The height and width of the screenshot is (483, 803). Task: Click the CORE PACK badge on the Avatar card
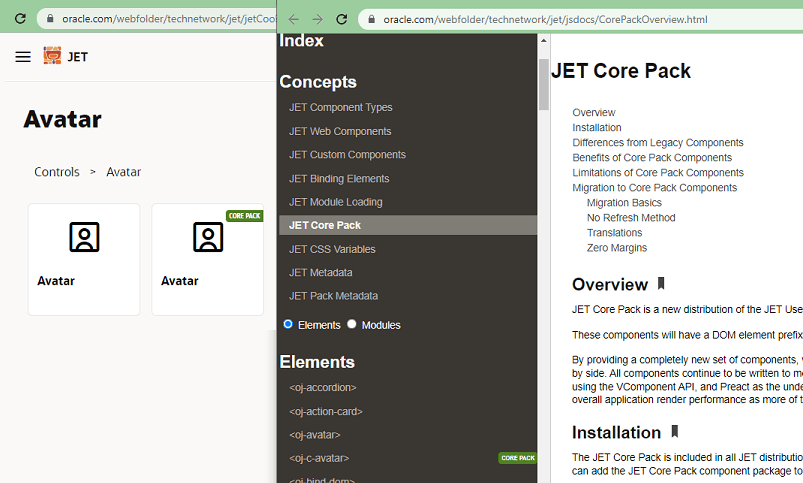(x=244, y=216)
